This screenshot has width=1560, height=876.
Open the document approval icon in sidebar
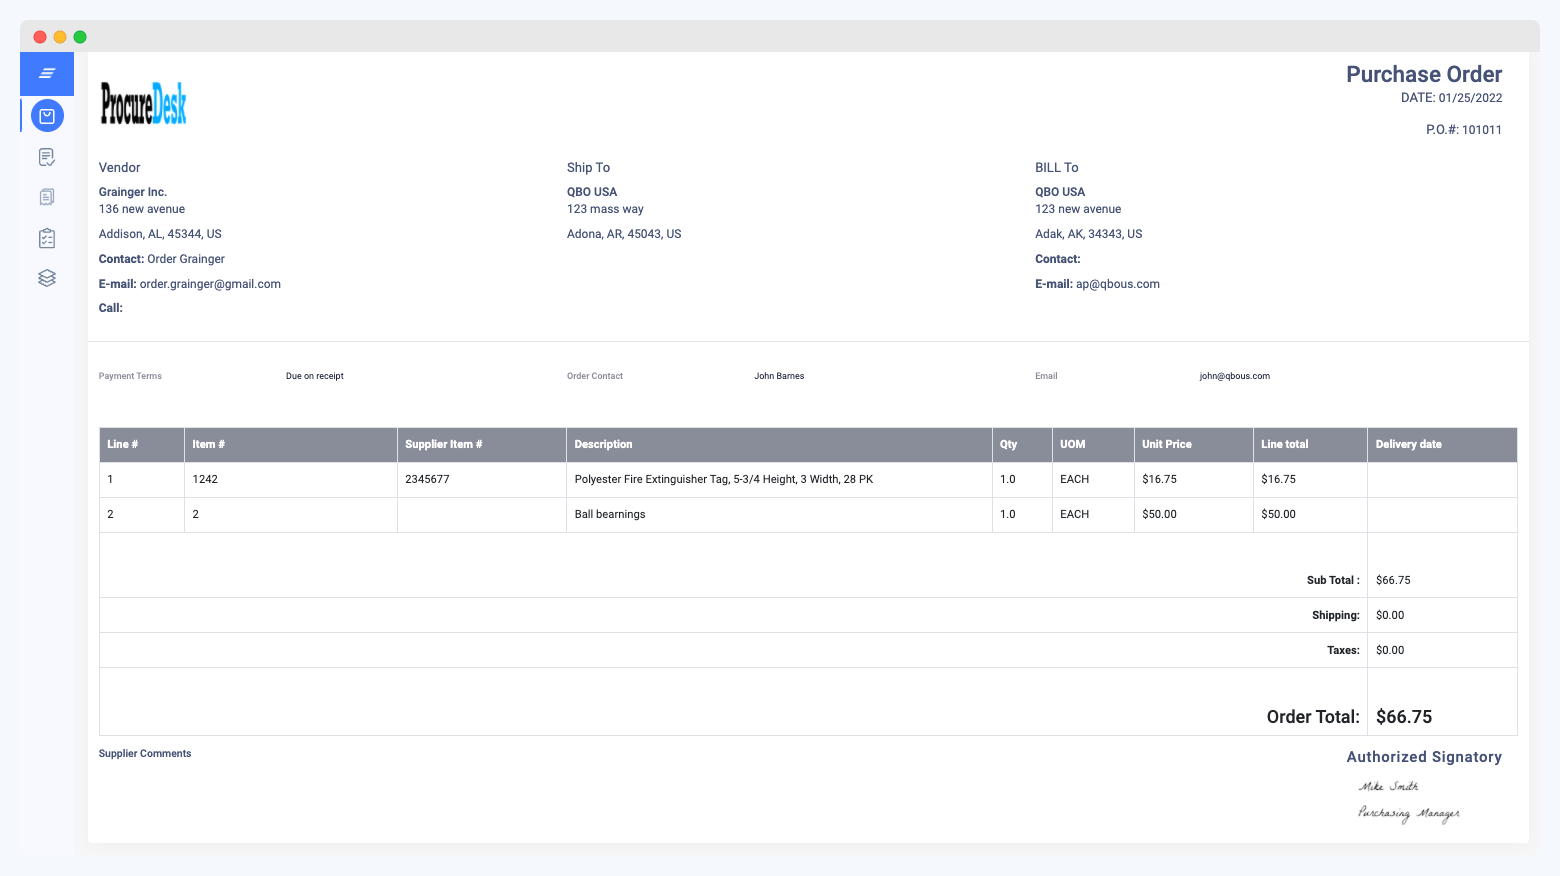[x=46, y=156]
